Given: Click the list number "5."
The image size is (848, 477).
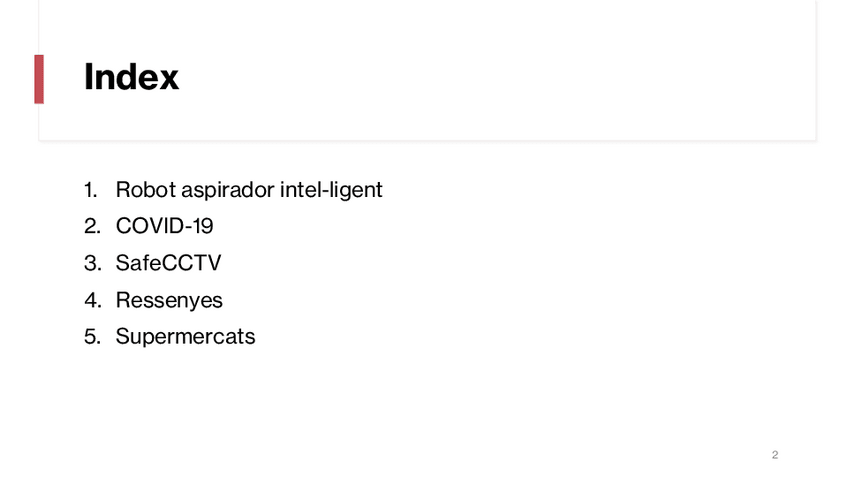Looking at the screenshot, I should point(92,337).
